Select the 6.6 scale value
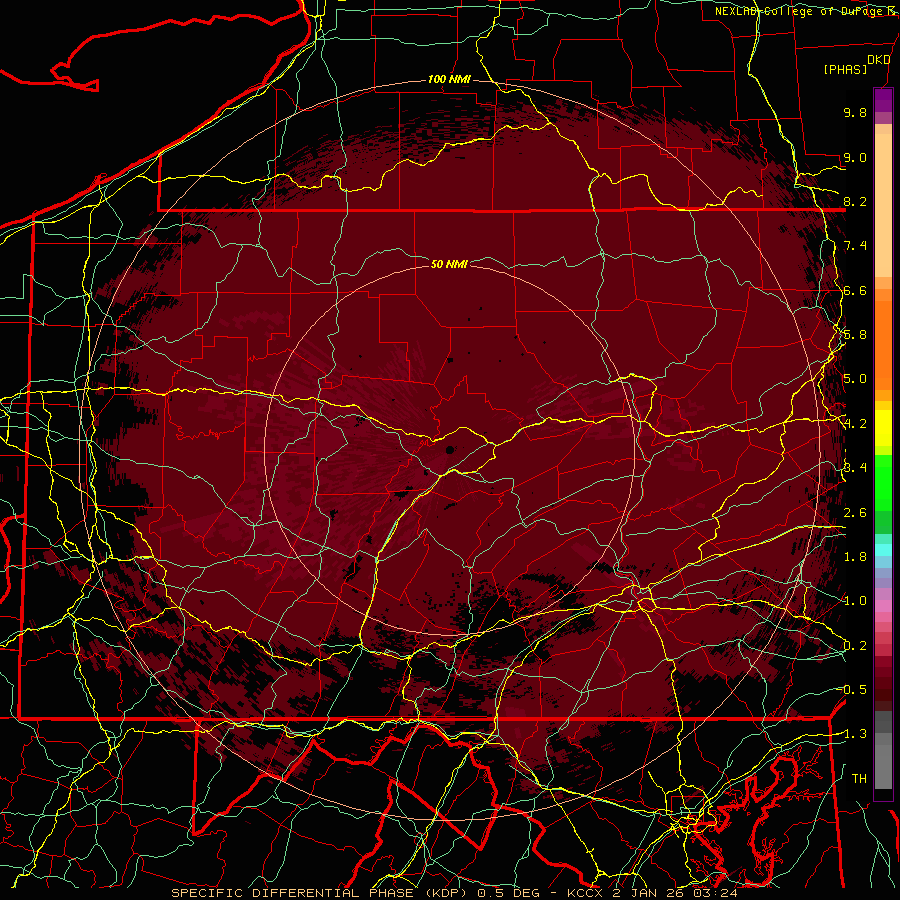The width and height of the screenshot is (900, 900). 855,290
